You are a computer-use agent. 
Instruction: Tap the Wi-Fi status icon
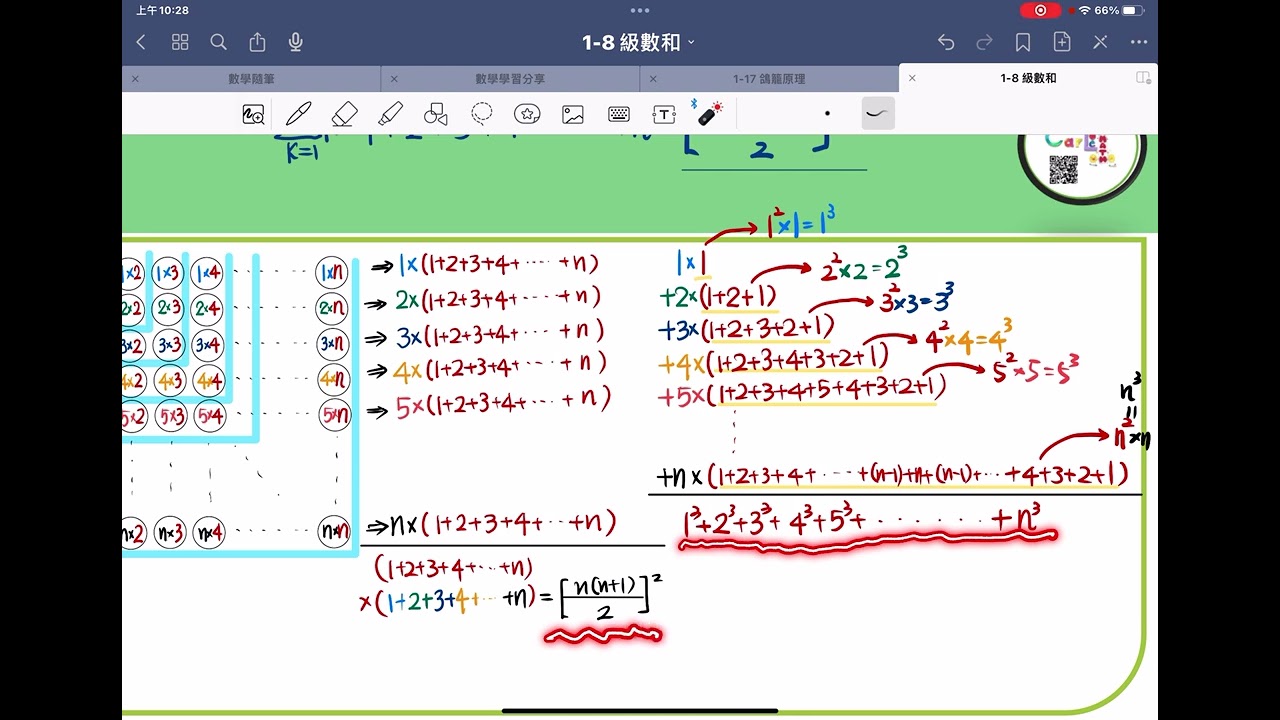coord(1084,10)
